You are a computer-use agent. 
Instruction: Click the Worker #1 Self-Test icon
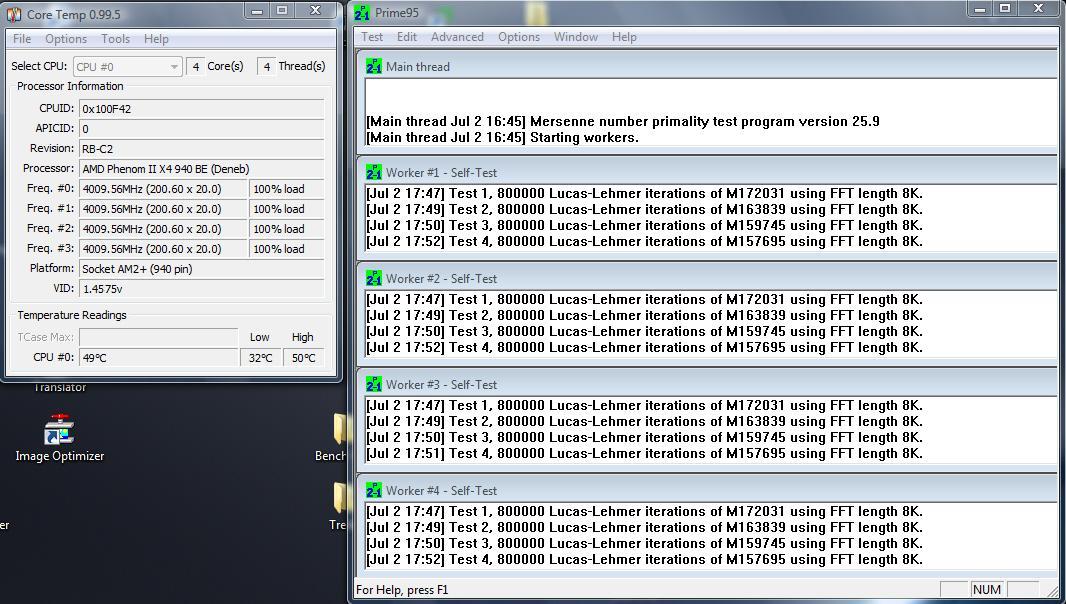point(374,172)
